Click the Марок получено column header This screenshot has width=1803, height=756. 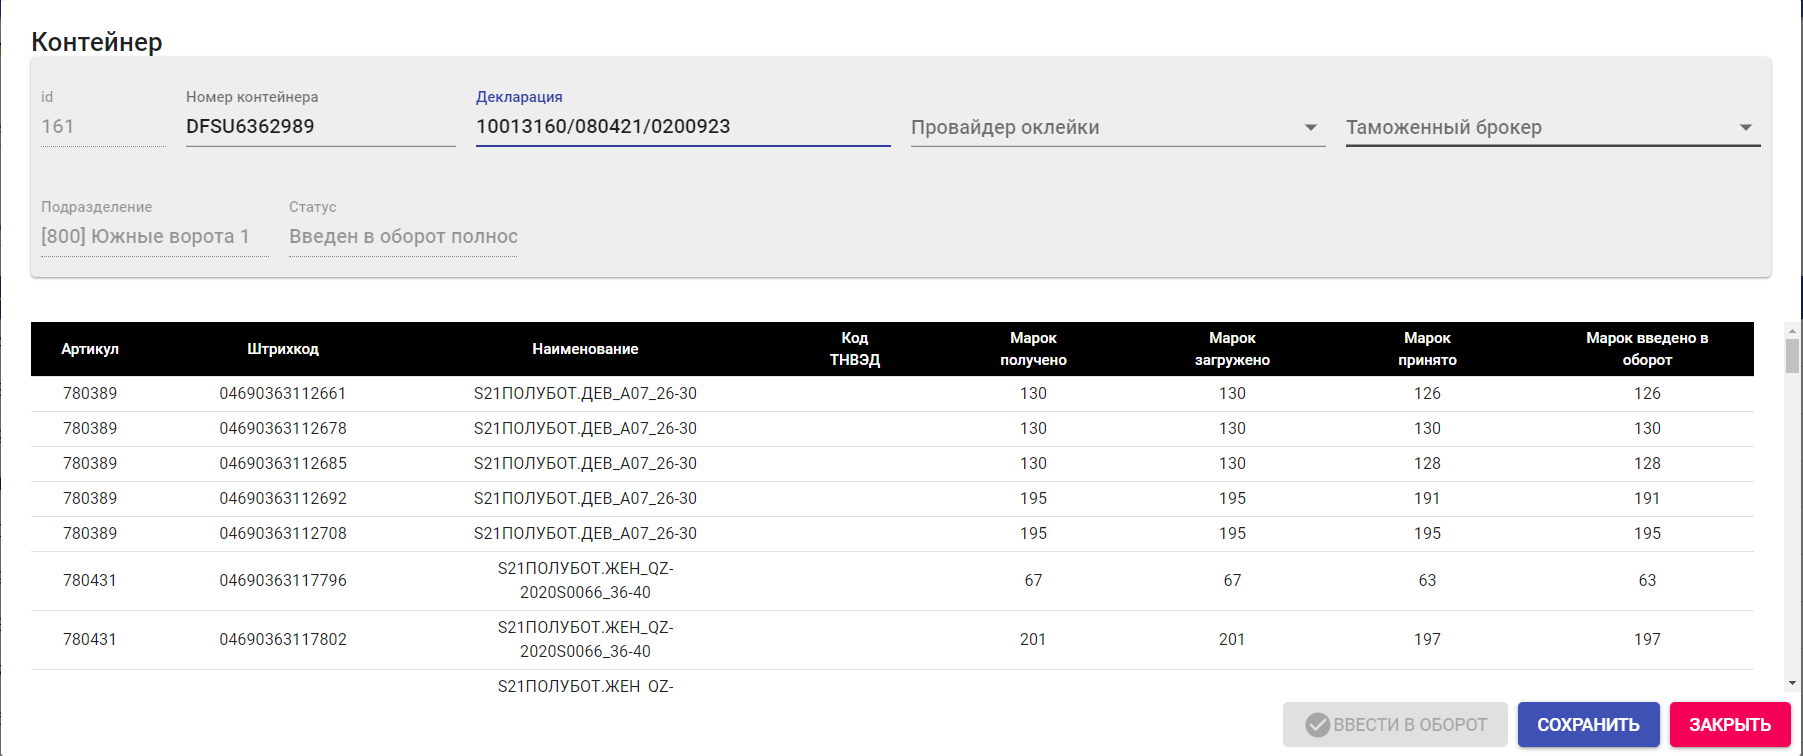point(1033,349)
